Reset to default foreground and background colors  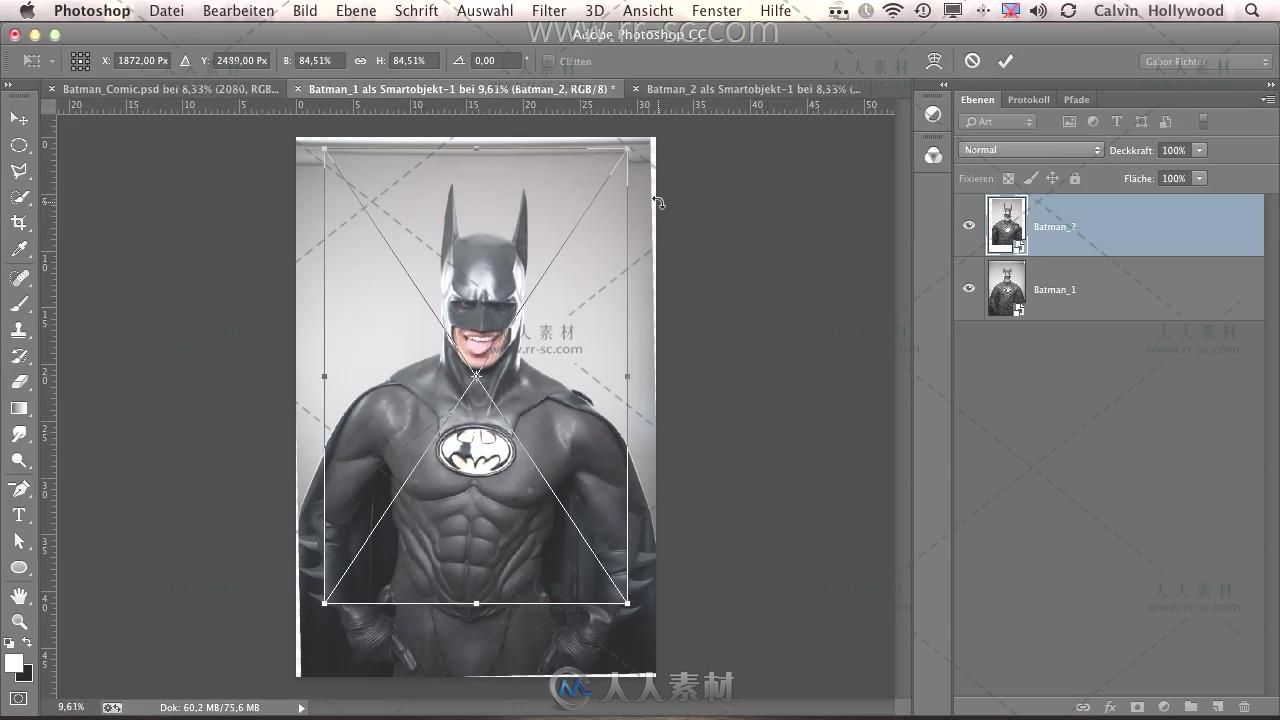coord(9,643)
